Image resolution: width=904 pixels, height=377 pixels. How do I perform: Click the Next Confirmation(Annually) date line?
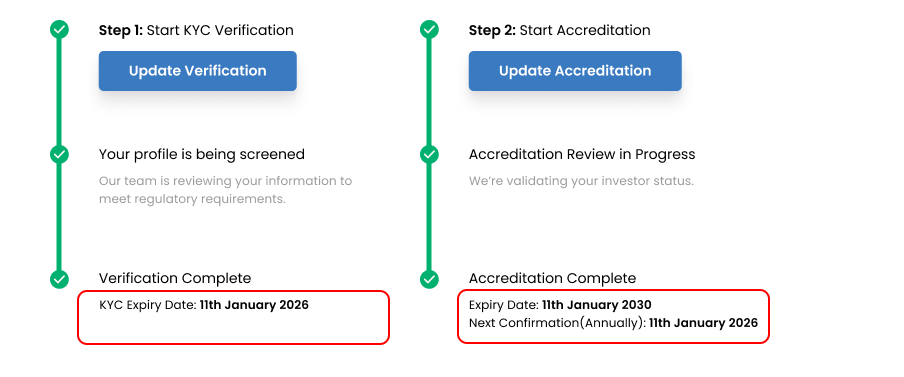point(613,323)
